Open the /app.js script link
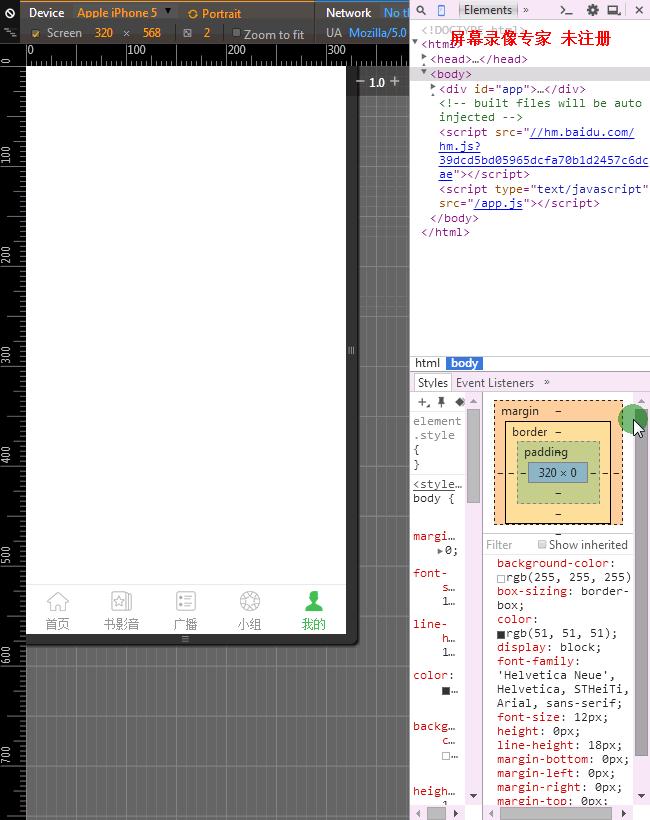The height and width of the screenshot is (820, 650). coord(498,203)
